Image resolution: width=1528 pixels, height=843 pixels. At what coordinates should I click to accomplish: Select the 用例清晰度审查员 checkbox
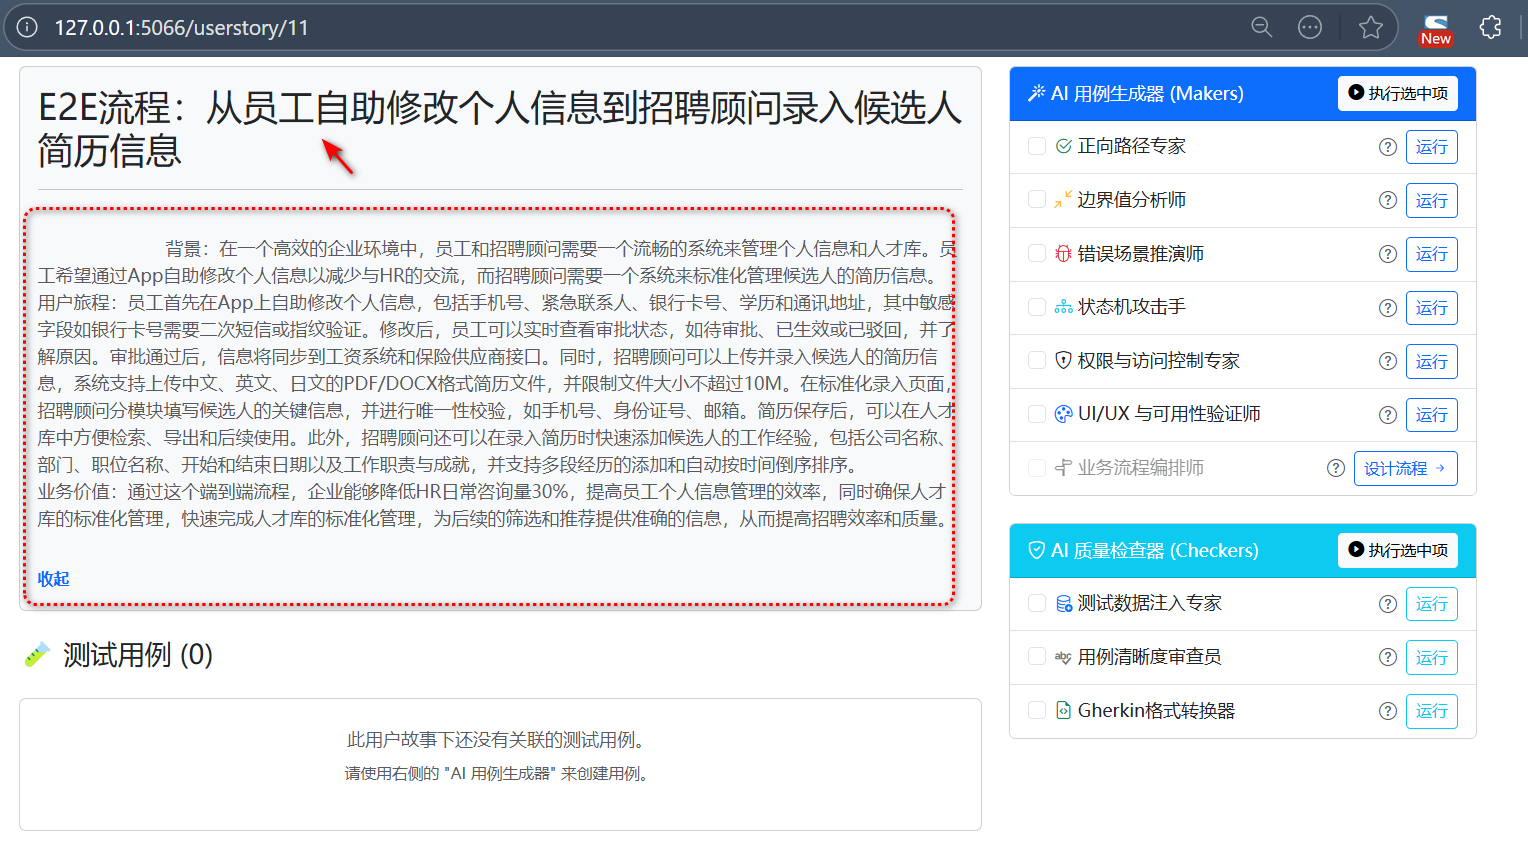1037,656
